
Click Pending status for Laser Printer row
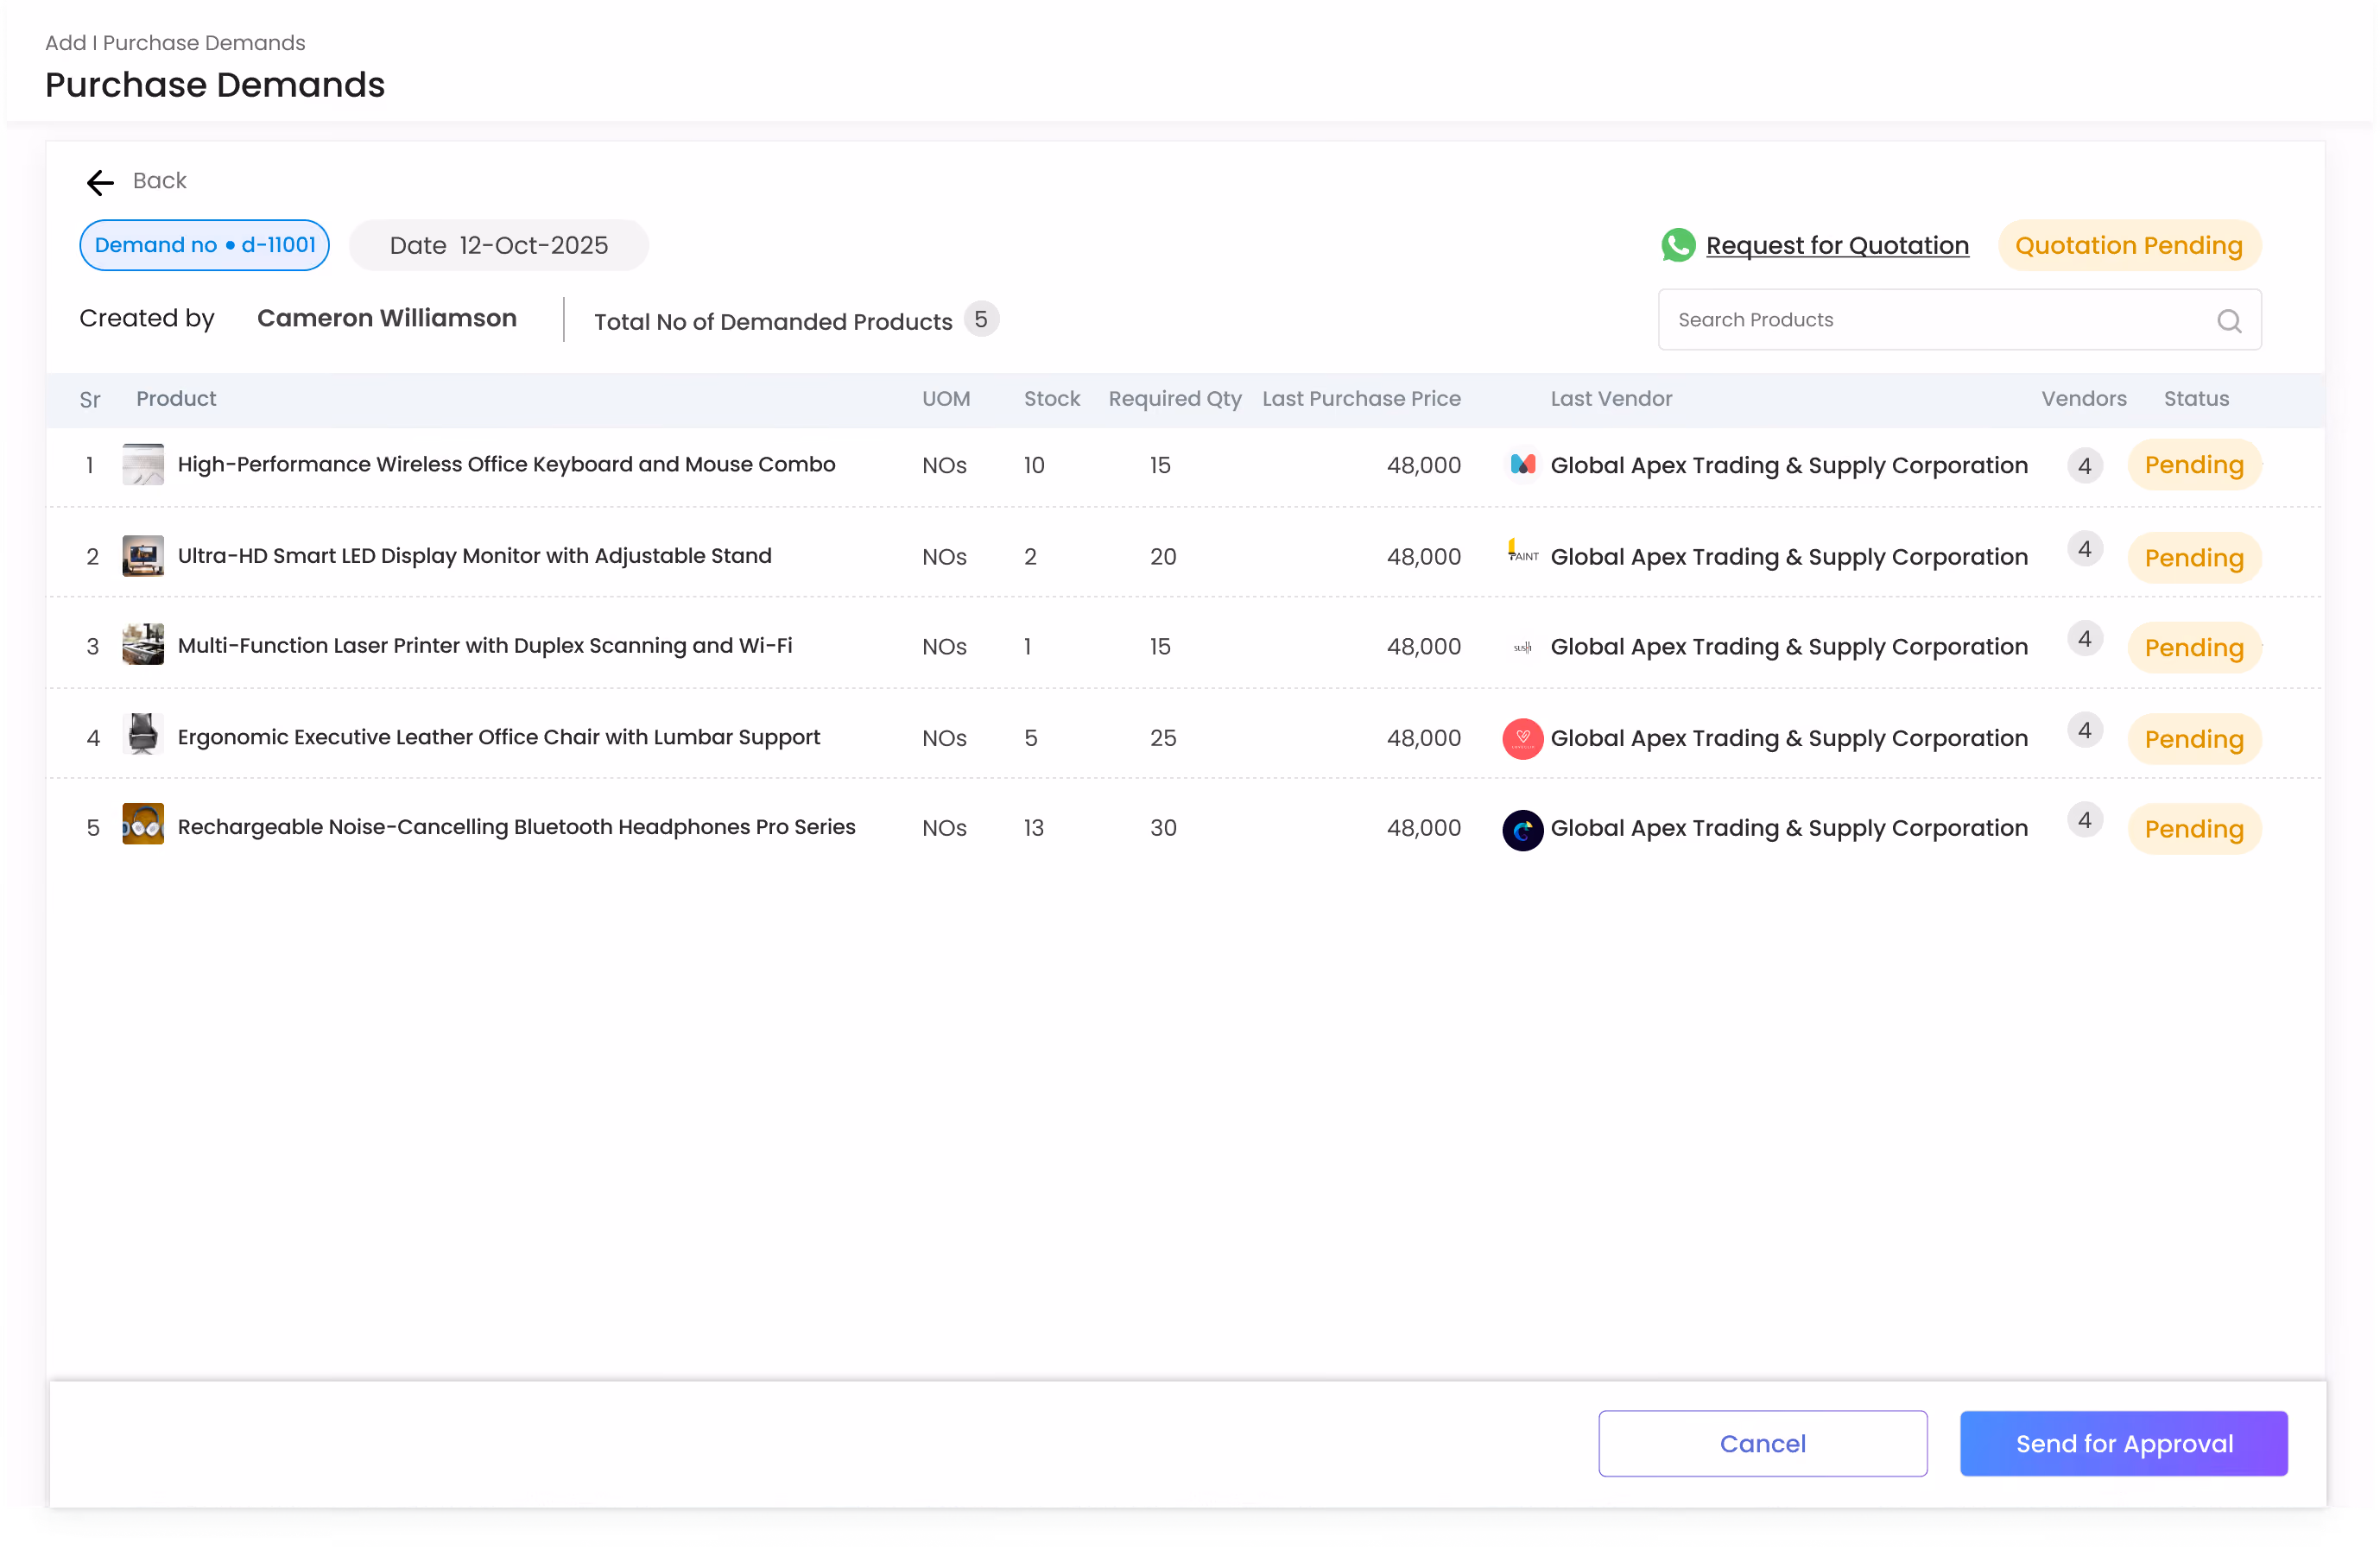click(2194, 648)
